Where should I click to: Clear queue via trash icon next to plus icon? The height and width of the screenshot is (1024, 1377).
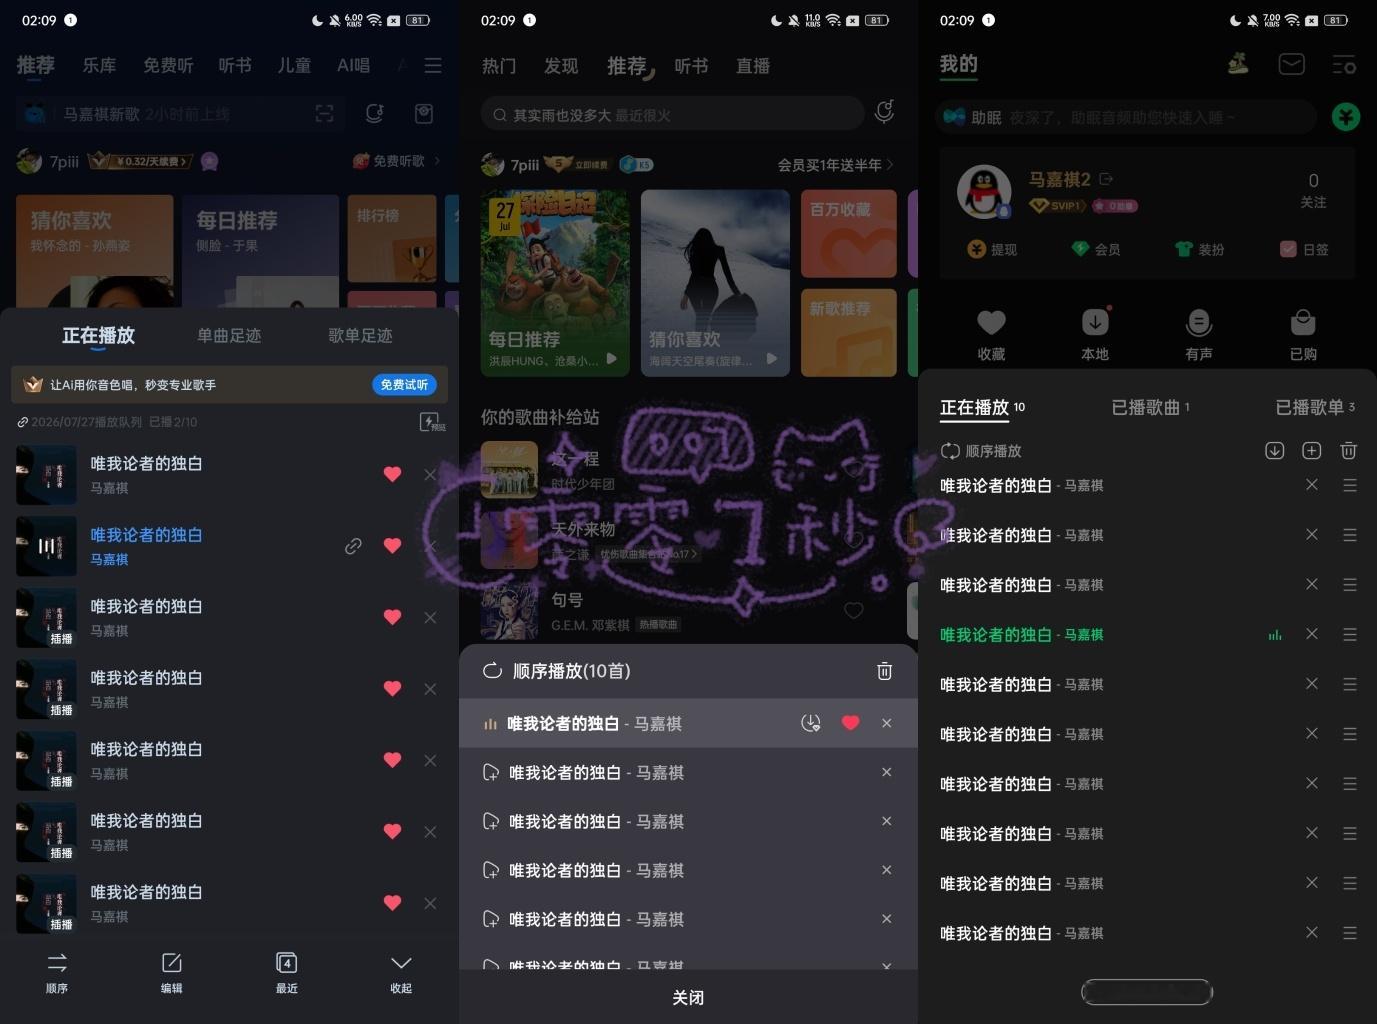[x=1348, y=451]
